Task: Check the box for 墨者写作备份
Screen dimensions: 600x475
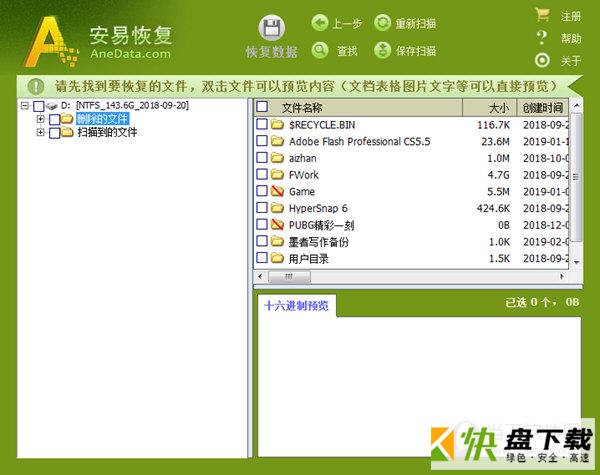Action: [262, 241]
